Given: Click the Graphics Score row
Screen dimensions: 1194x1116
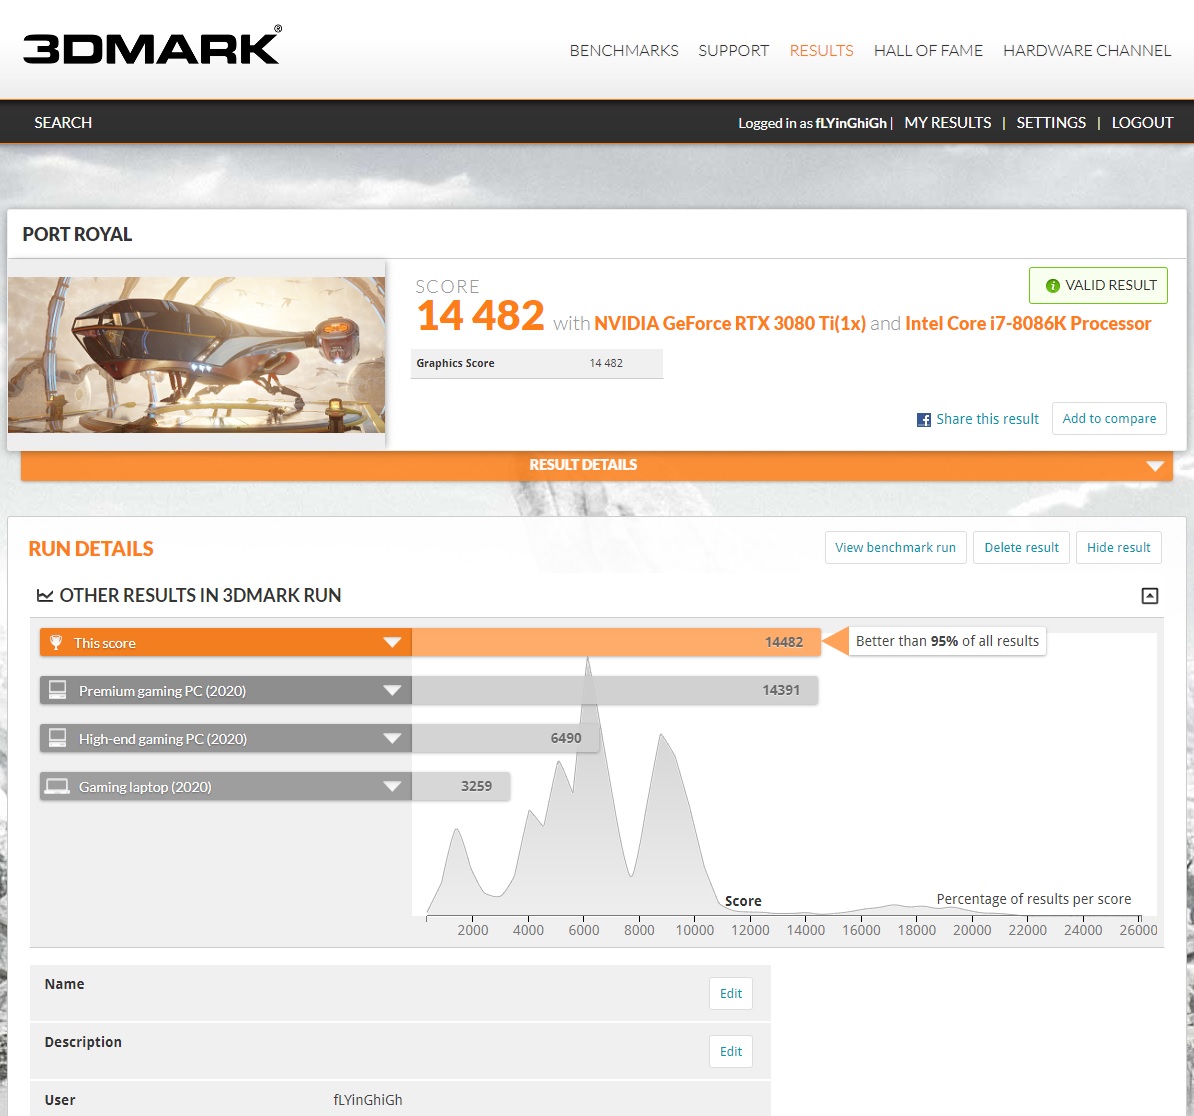Looking at the screenshot, I should [537, 363].
